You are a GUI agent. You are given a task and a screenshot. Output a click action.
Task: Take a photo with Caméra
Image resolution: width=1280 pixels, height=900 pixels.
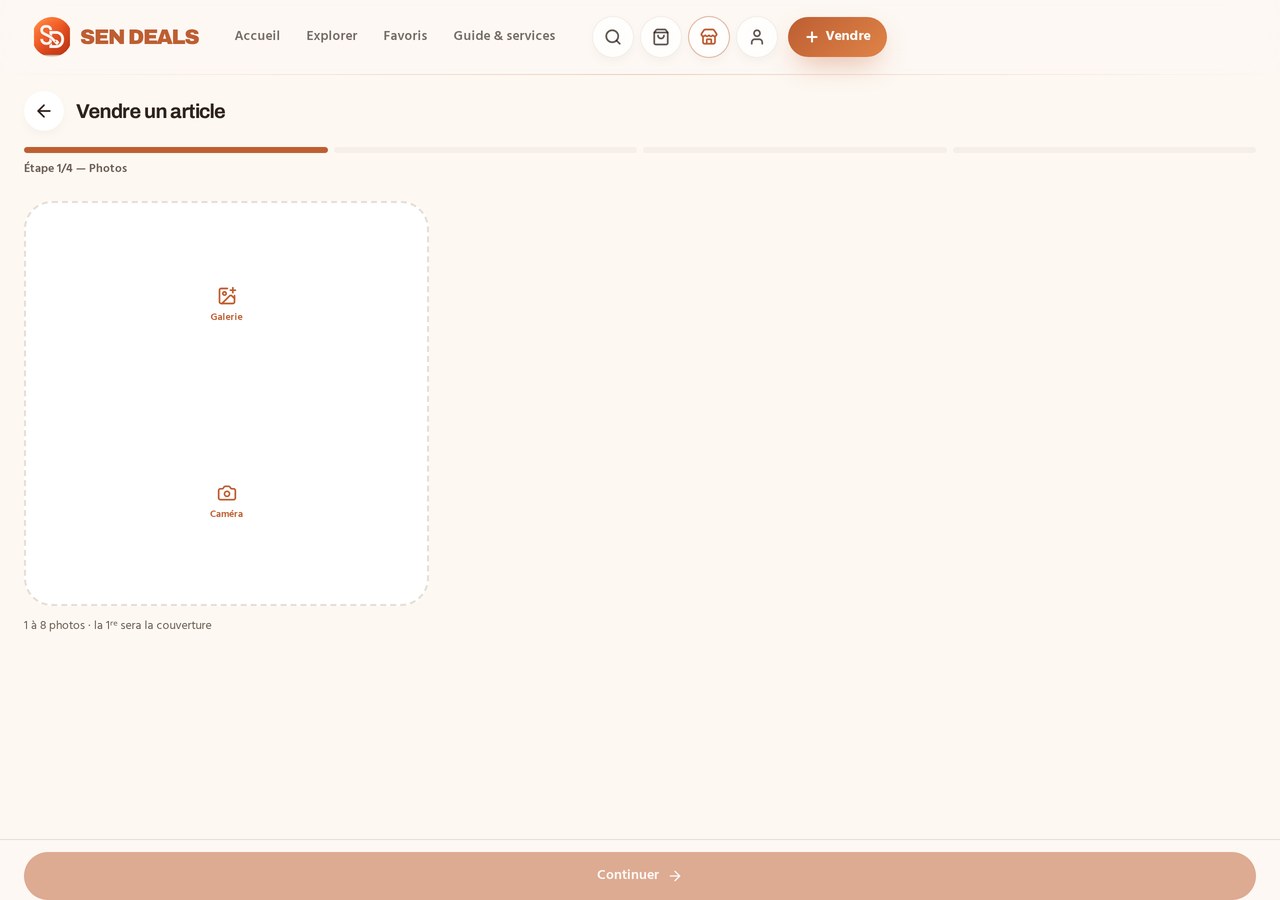[x=226, y=502]
